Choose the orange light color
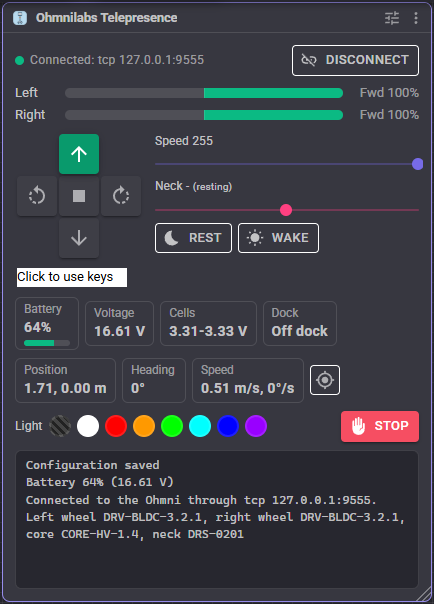Image resolution: width=434 pixels, height=604 pixels. click(x=144, y=426)
